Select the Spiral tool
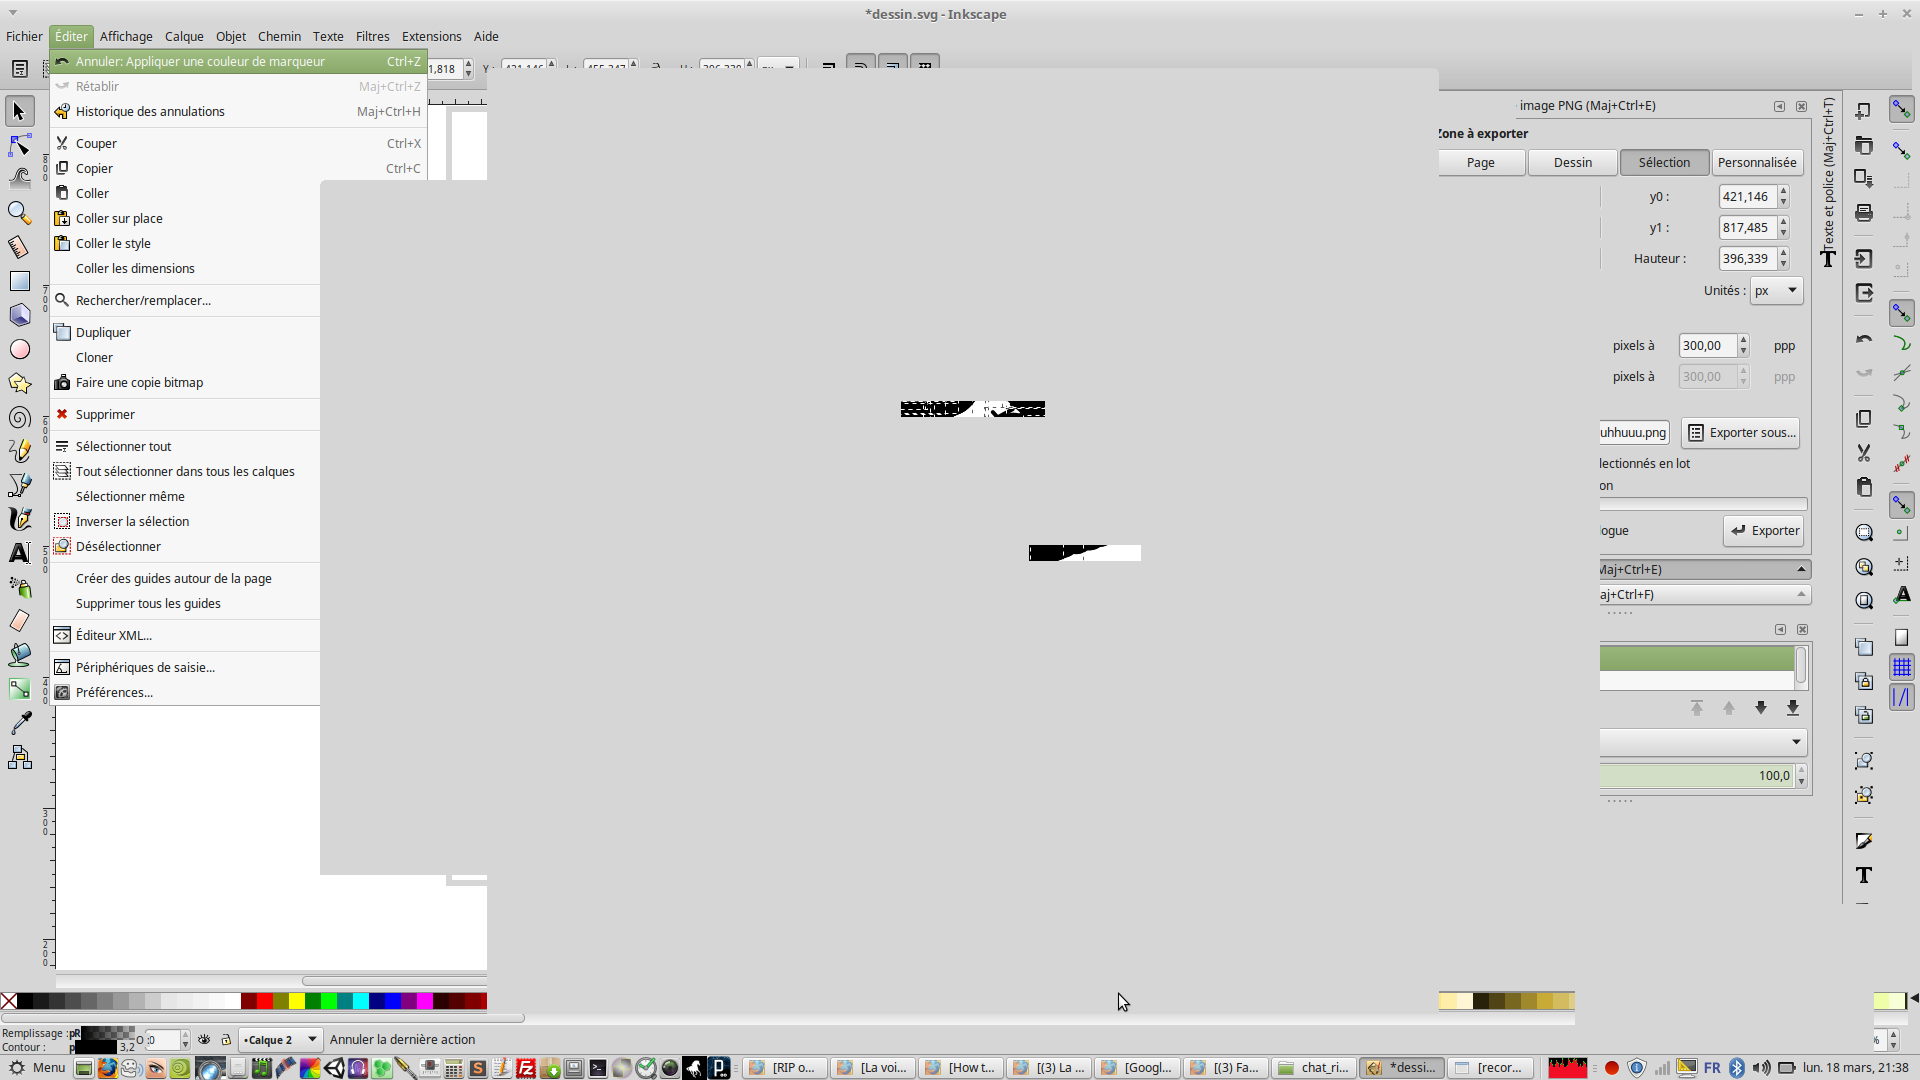 pyautogui.click(x=19, y=417)
